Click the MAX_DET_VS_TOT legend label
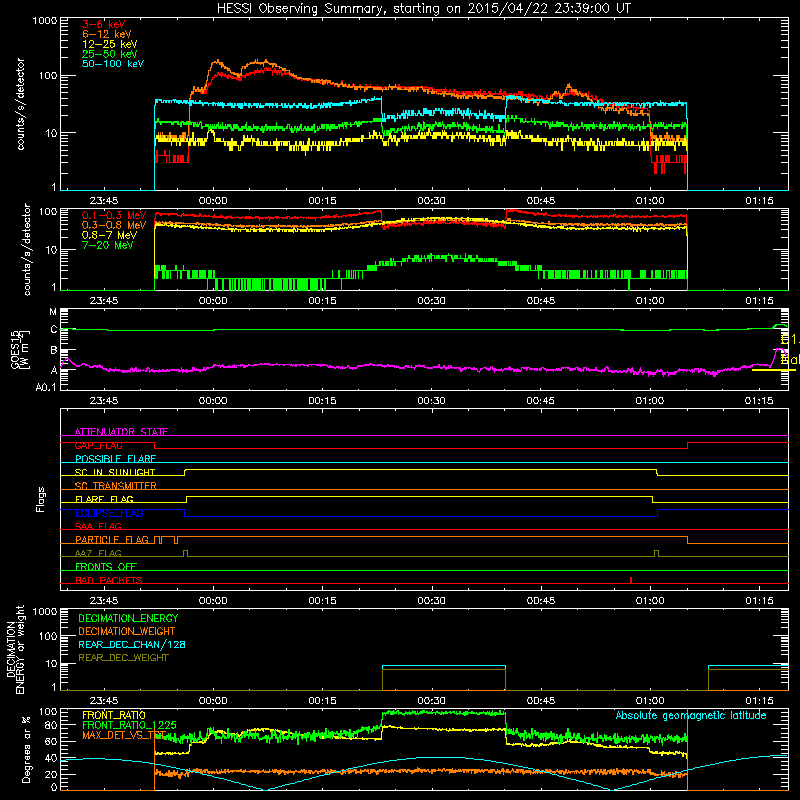The image size is (800, 800). (x=124, y=735)
